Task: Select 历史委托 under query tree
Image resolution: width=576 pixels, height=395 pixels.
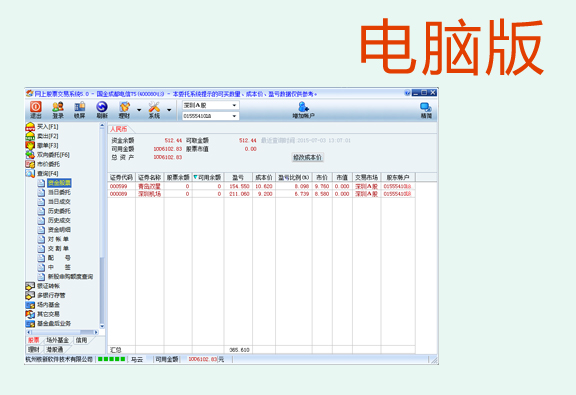Action: 59,211
